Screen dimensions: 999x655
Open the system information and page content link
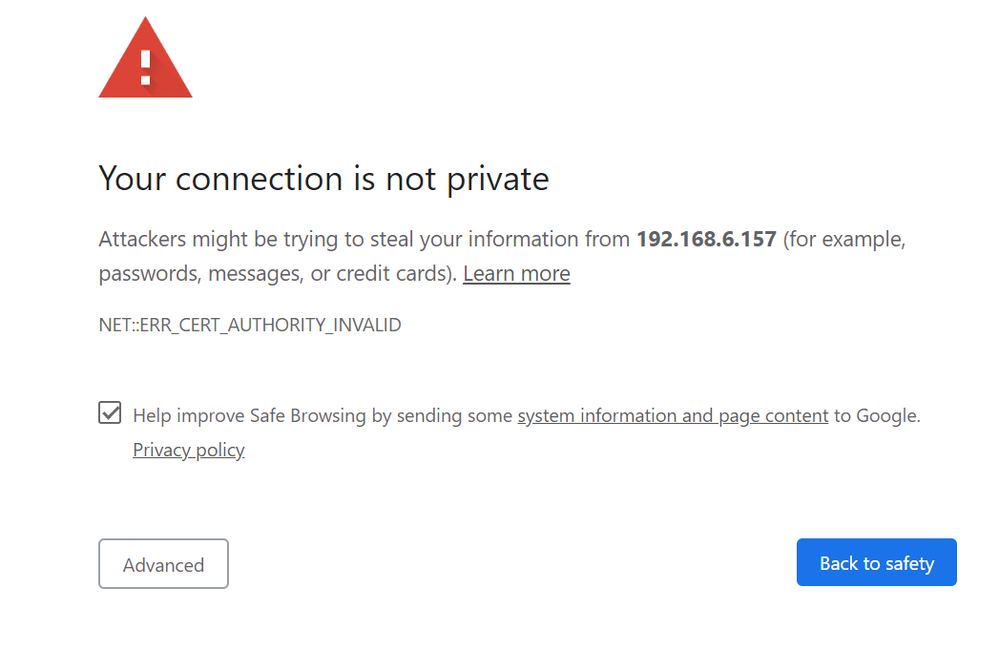[x=672, y=416]
